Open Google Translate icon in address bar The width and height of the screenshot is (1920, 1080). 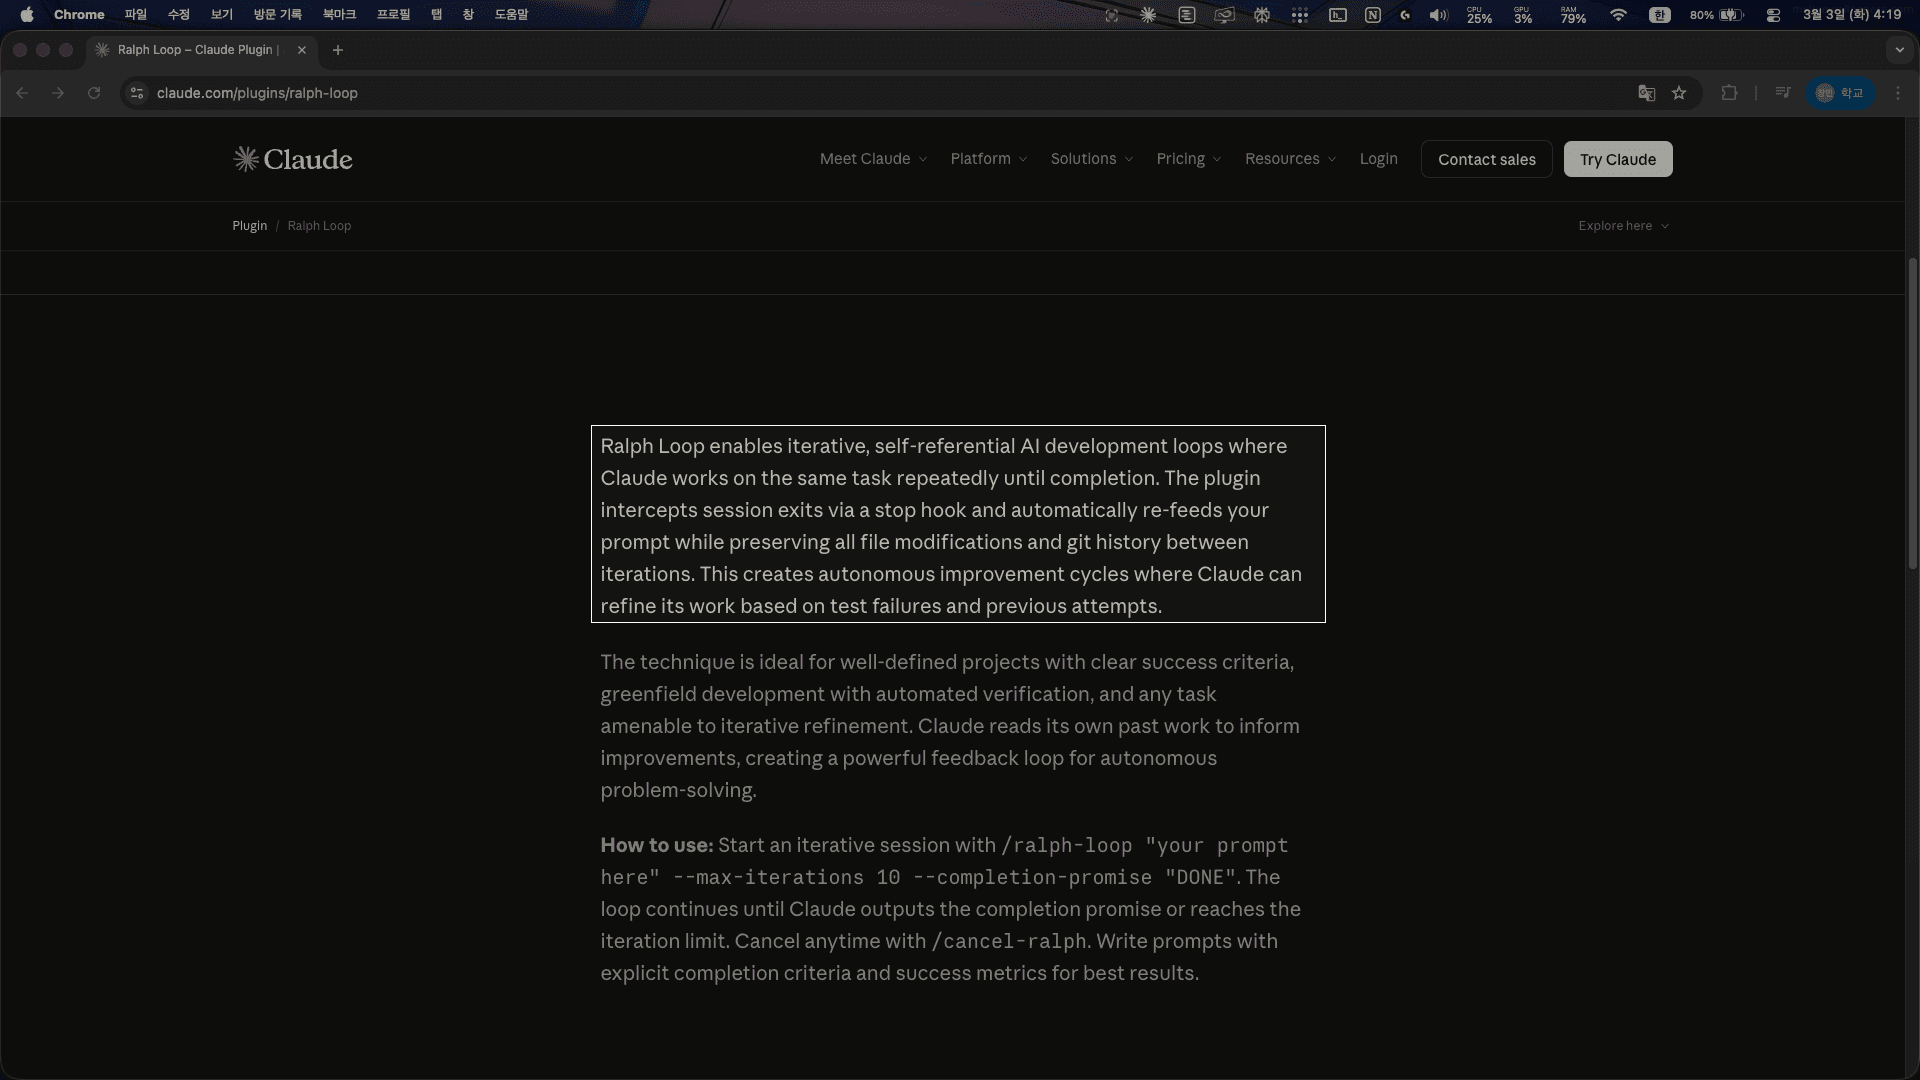click(x=1646, y=93)
